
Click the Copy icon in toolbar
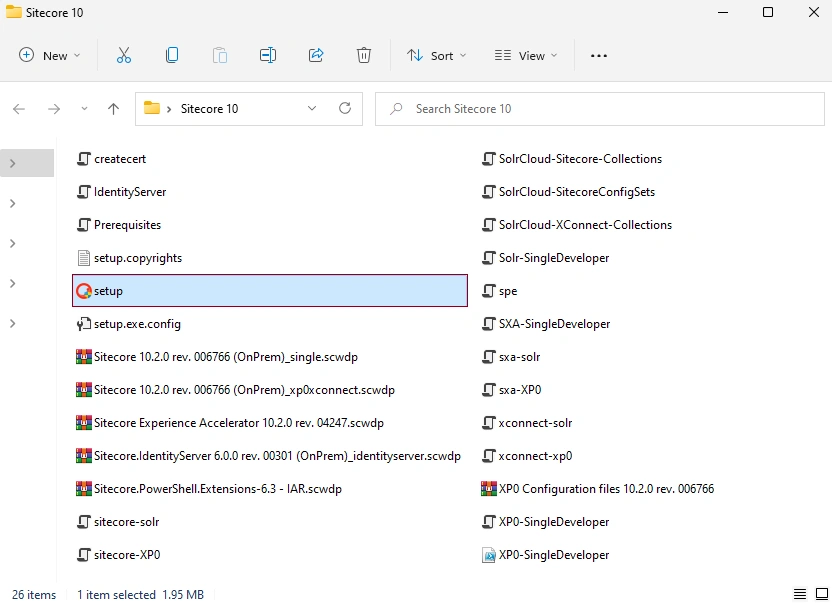tap(172, 55)
